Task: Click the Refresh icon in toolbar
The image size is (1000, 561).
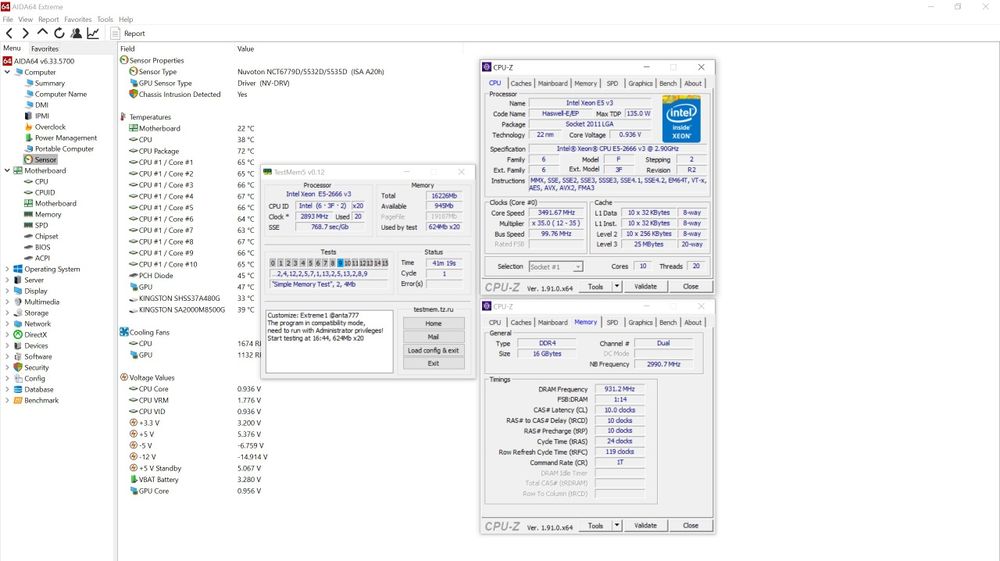Action: (59, 33)
